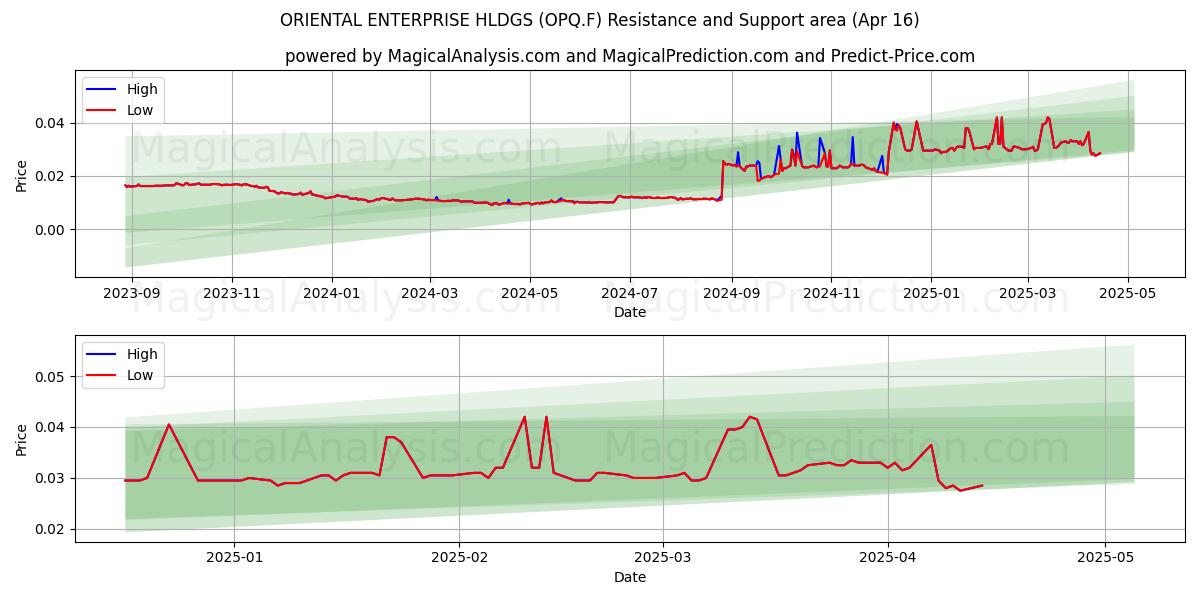The width and height of the screenshot is (1200, 600).
Task: Click the 2023-11 date tick label
Action: pos(232,294)
